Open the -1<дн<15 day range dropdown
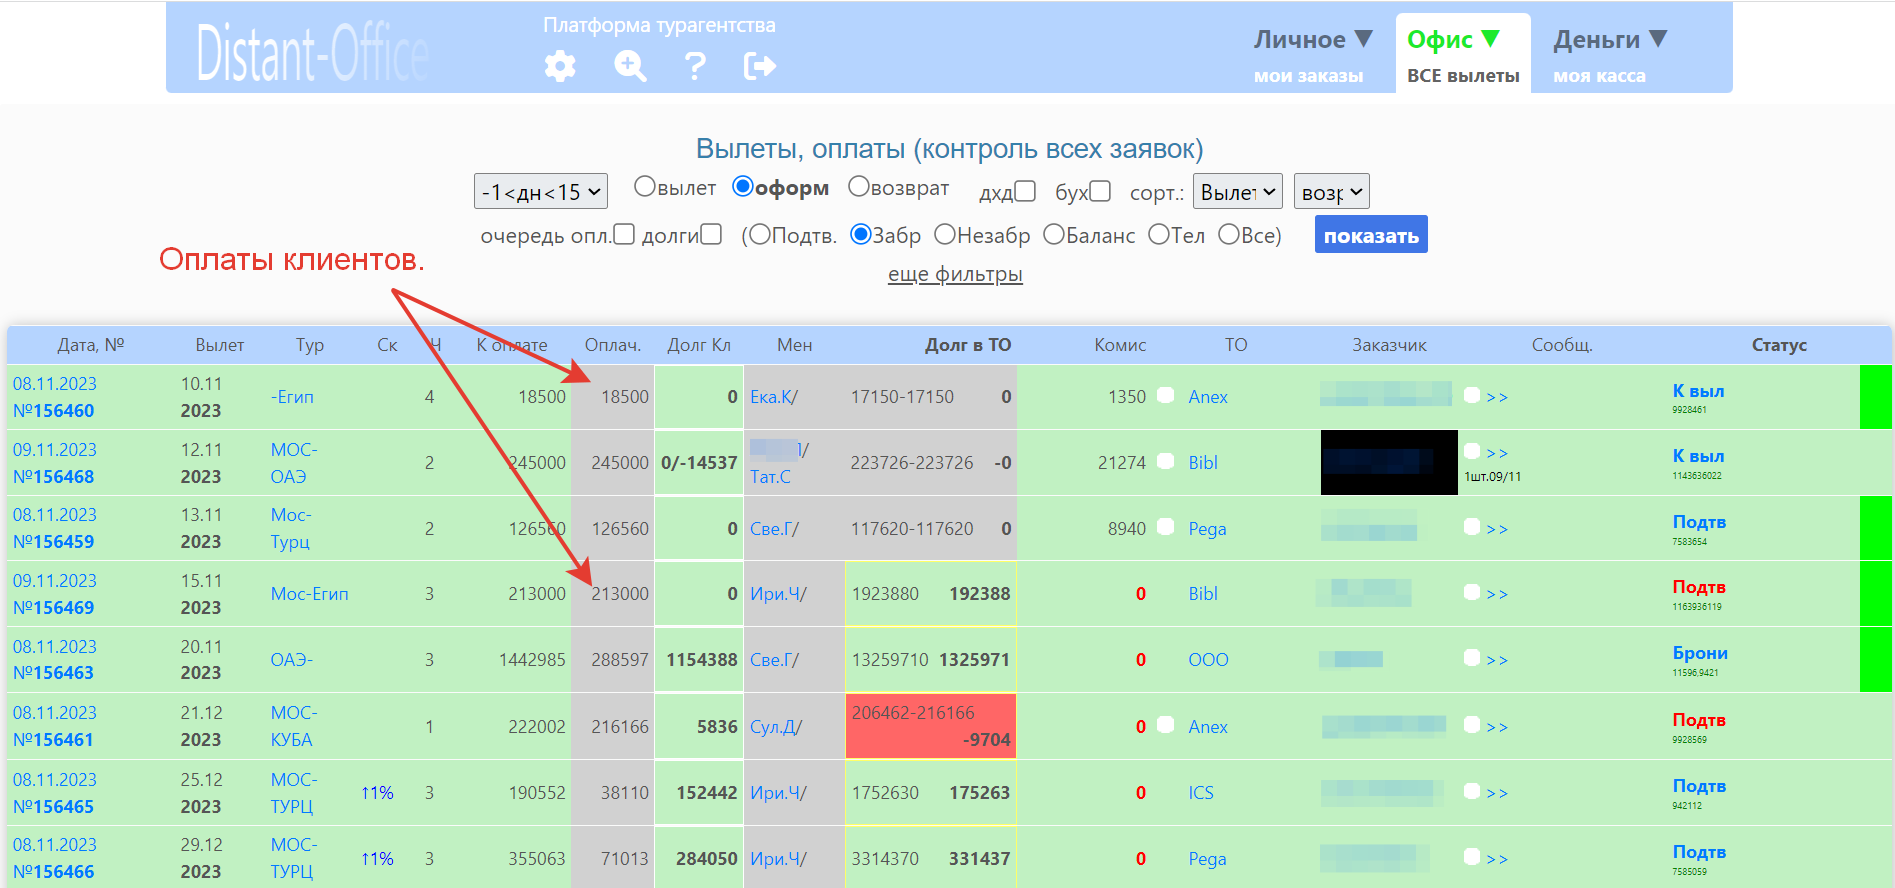 [541, 191]
